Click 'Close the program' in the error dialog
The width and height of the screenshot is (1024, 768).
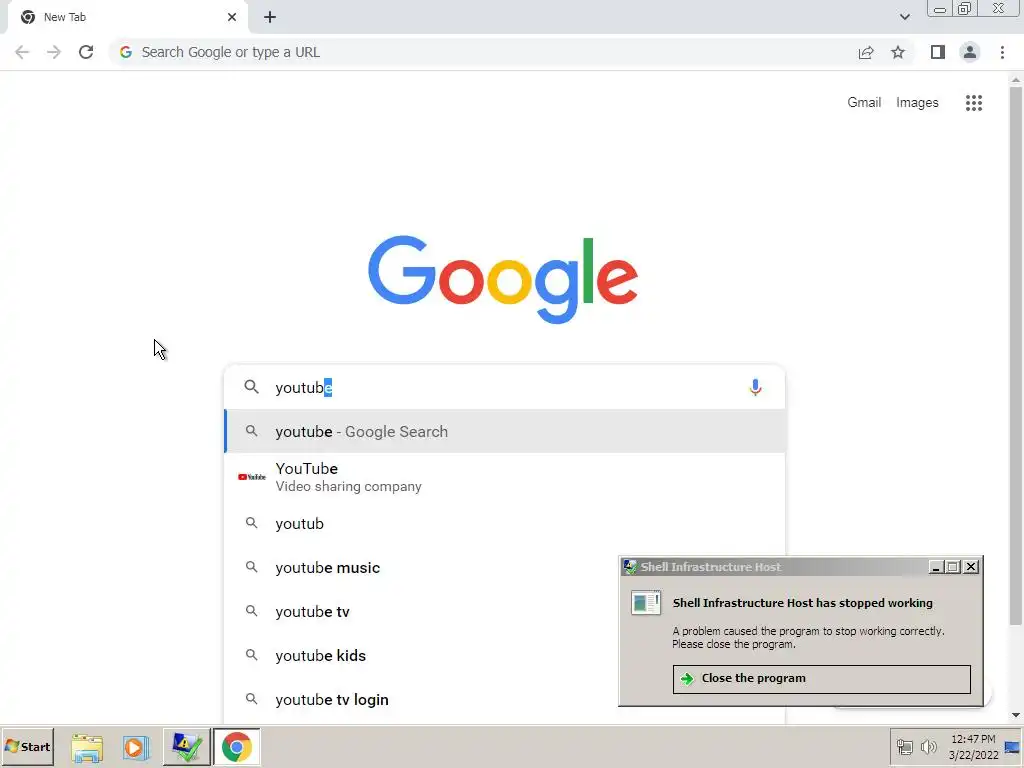822,679
